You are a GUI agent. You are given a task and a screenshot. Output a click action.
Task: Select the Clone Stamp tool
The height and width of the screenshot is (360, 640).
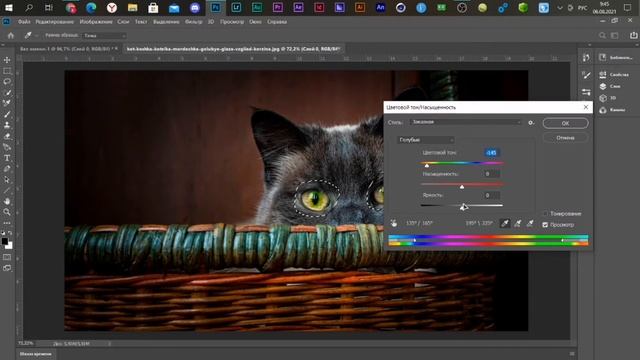(x=7, y=125)
